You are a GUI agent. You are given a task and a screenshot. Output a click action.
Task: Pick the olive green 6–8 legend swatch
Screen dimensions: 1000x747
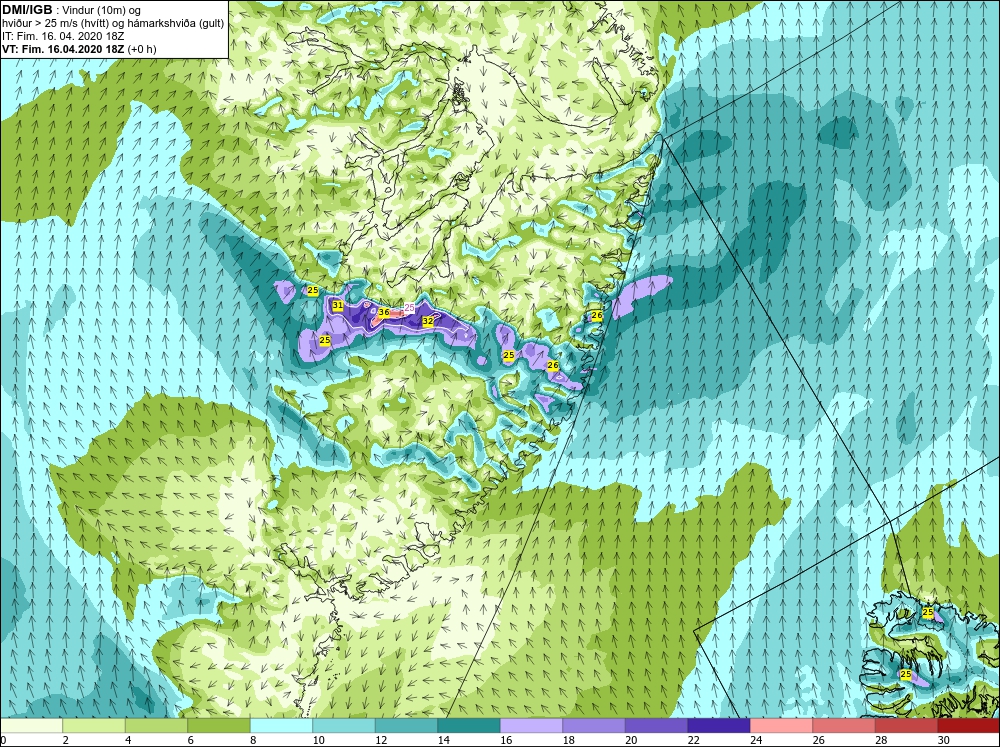pyautogui.click(x=219, y=725)
